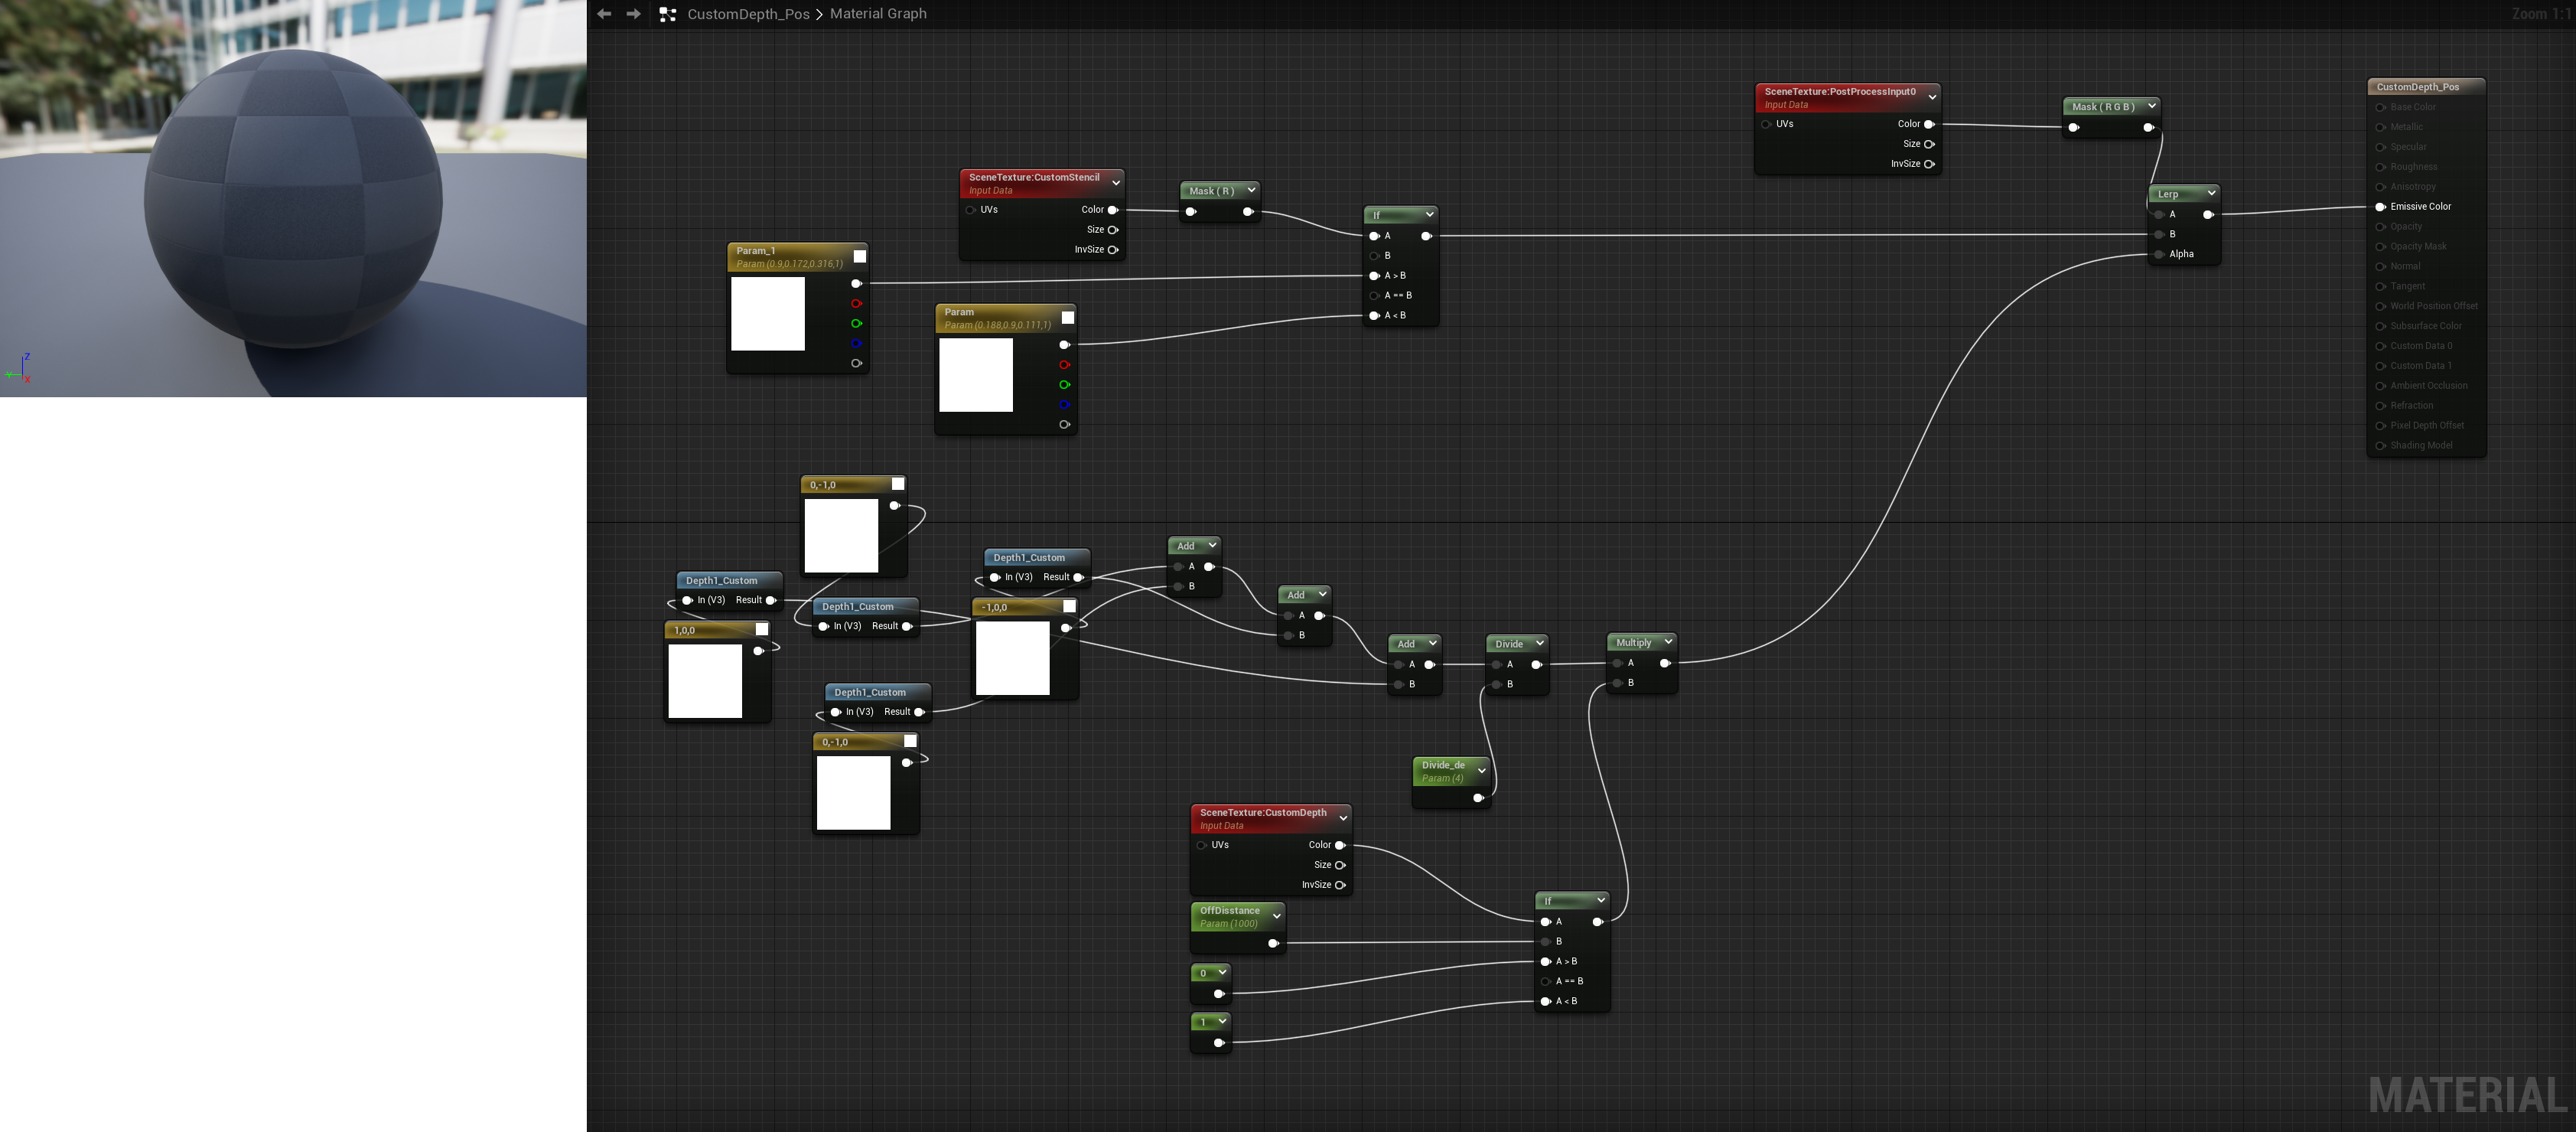The width and height of the screenshot is (2576, 1132).
Task: Click the Alpha pin on Lerp node
Action: coord(2159,254)
